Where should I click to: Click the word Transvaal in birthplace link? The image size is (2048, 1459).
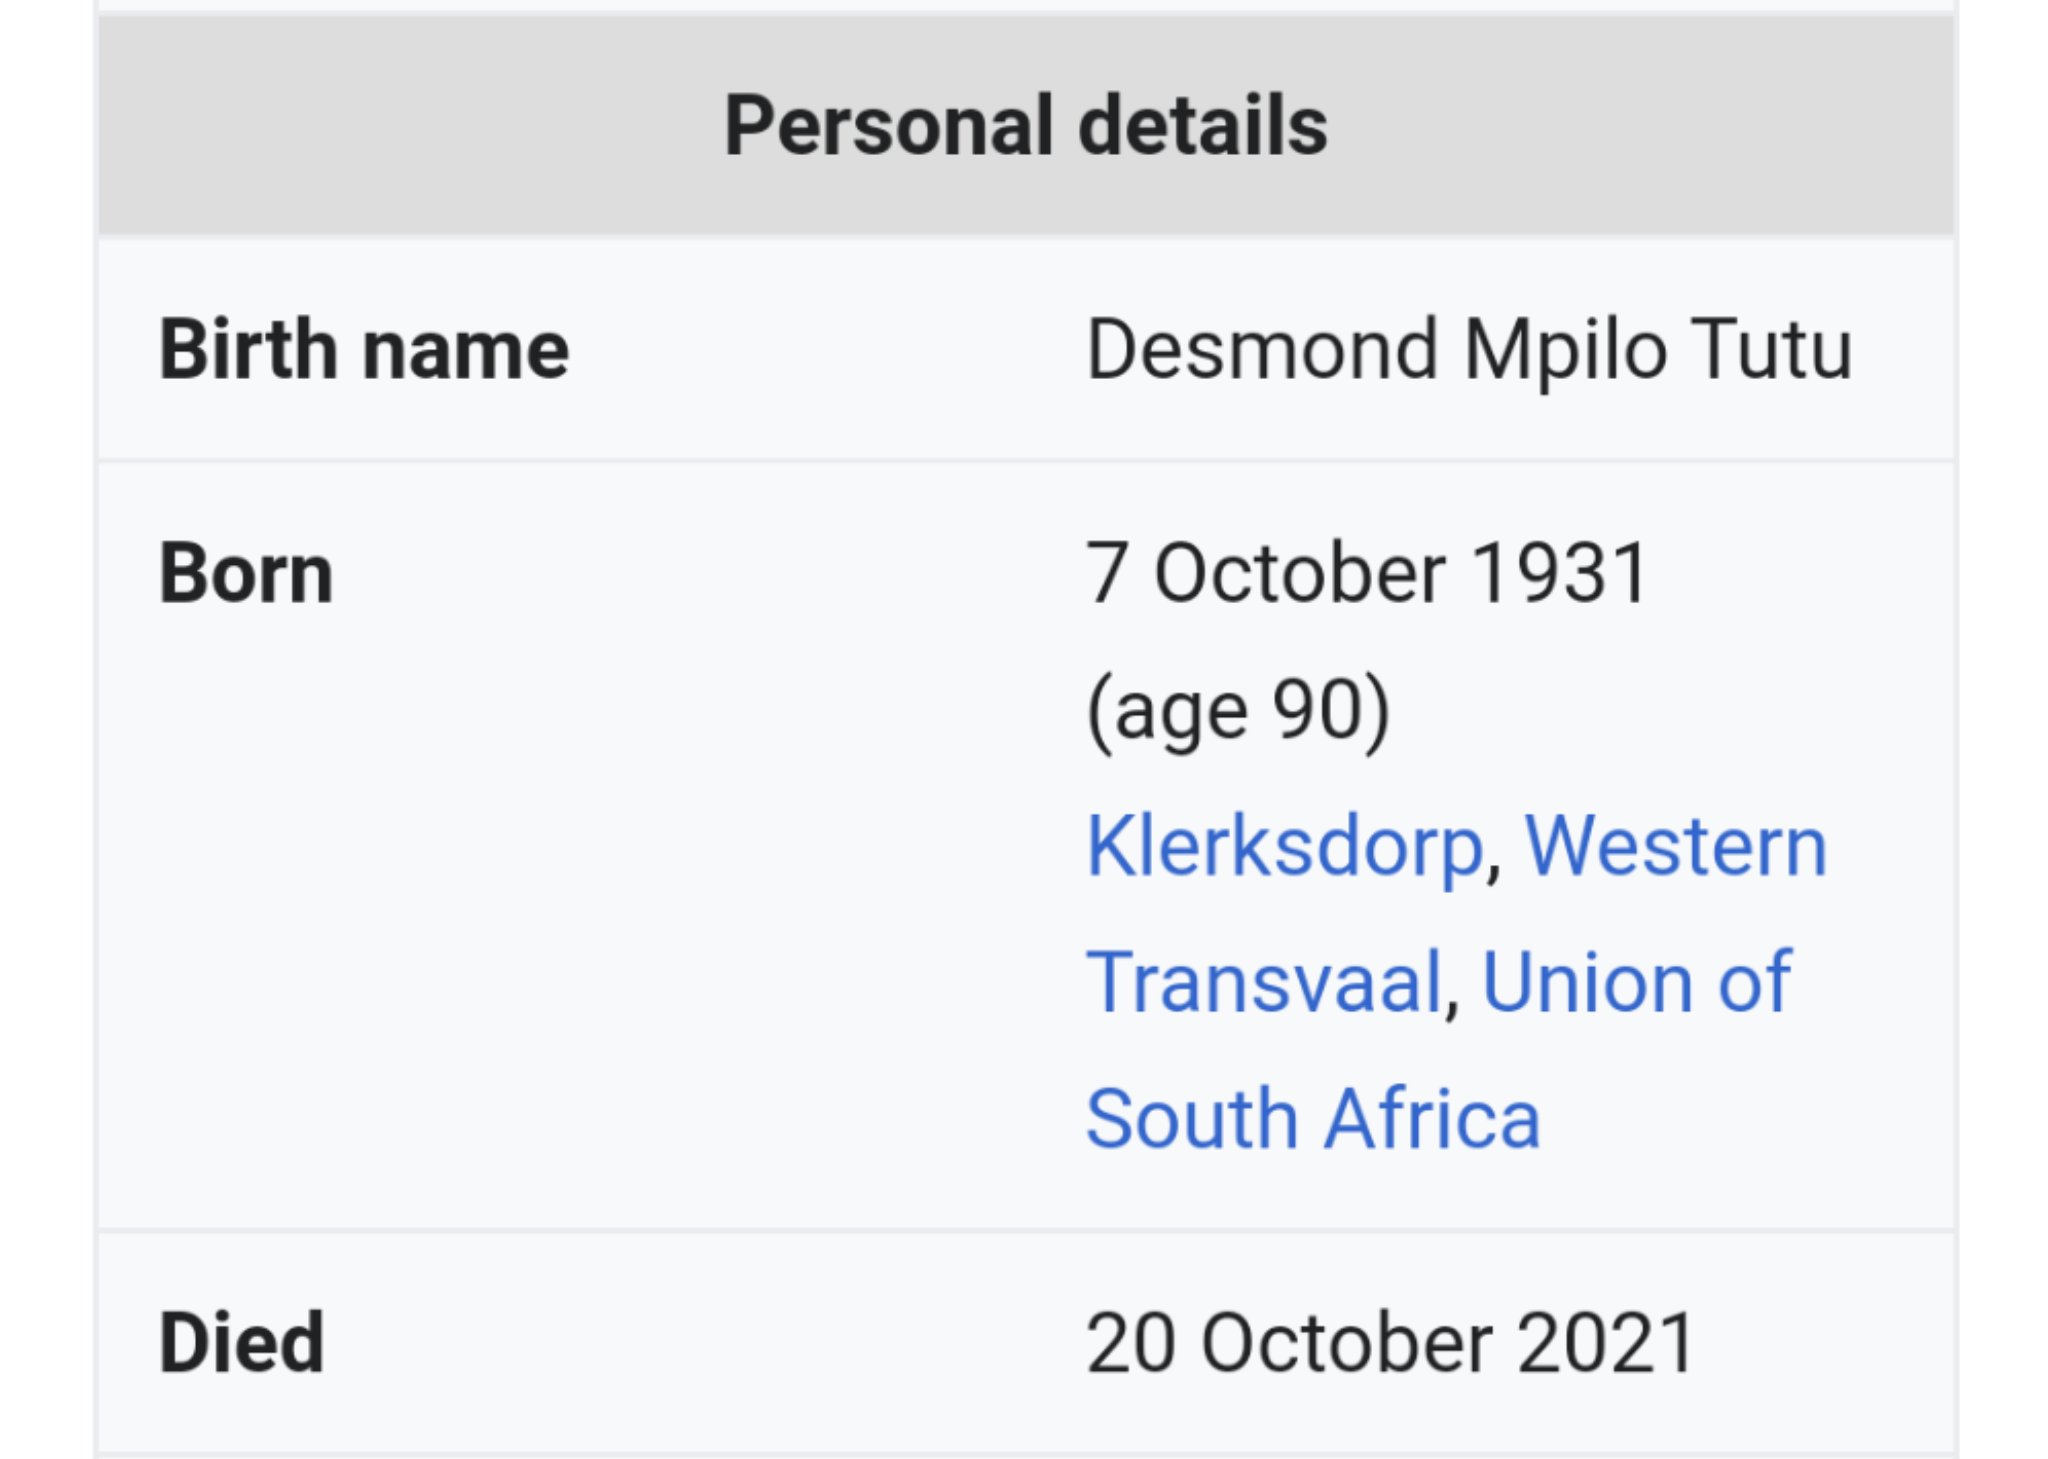[x=1263, y=982]
